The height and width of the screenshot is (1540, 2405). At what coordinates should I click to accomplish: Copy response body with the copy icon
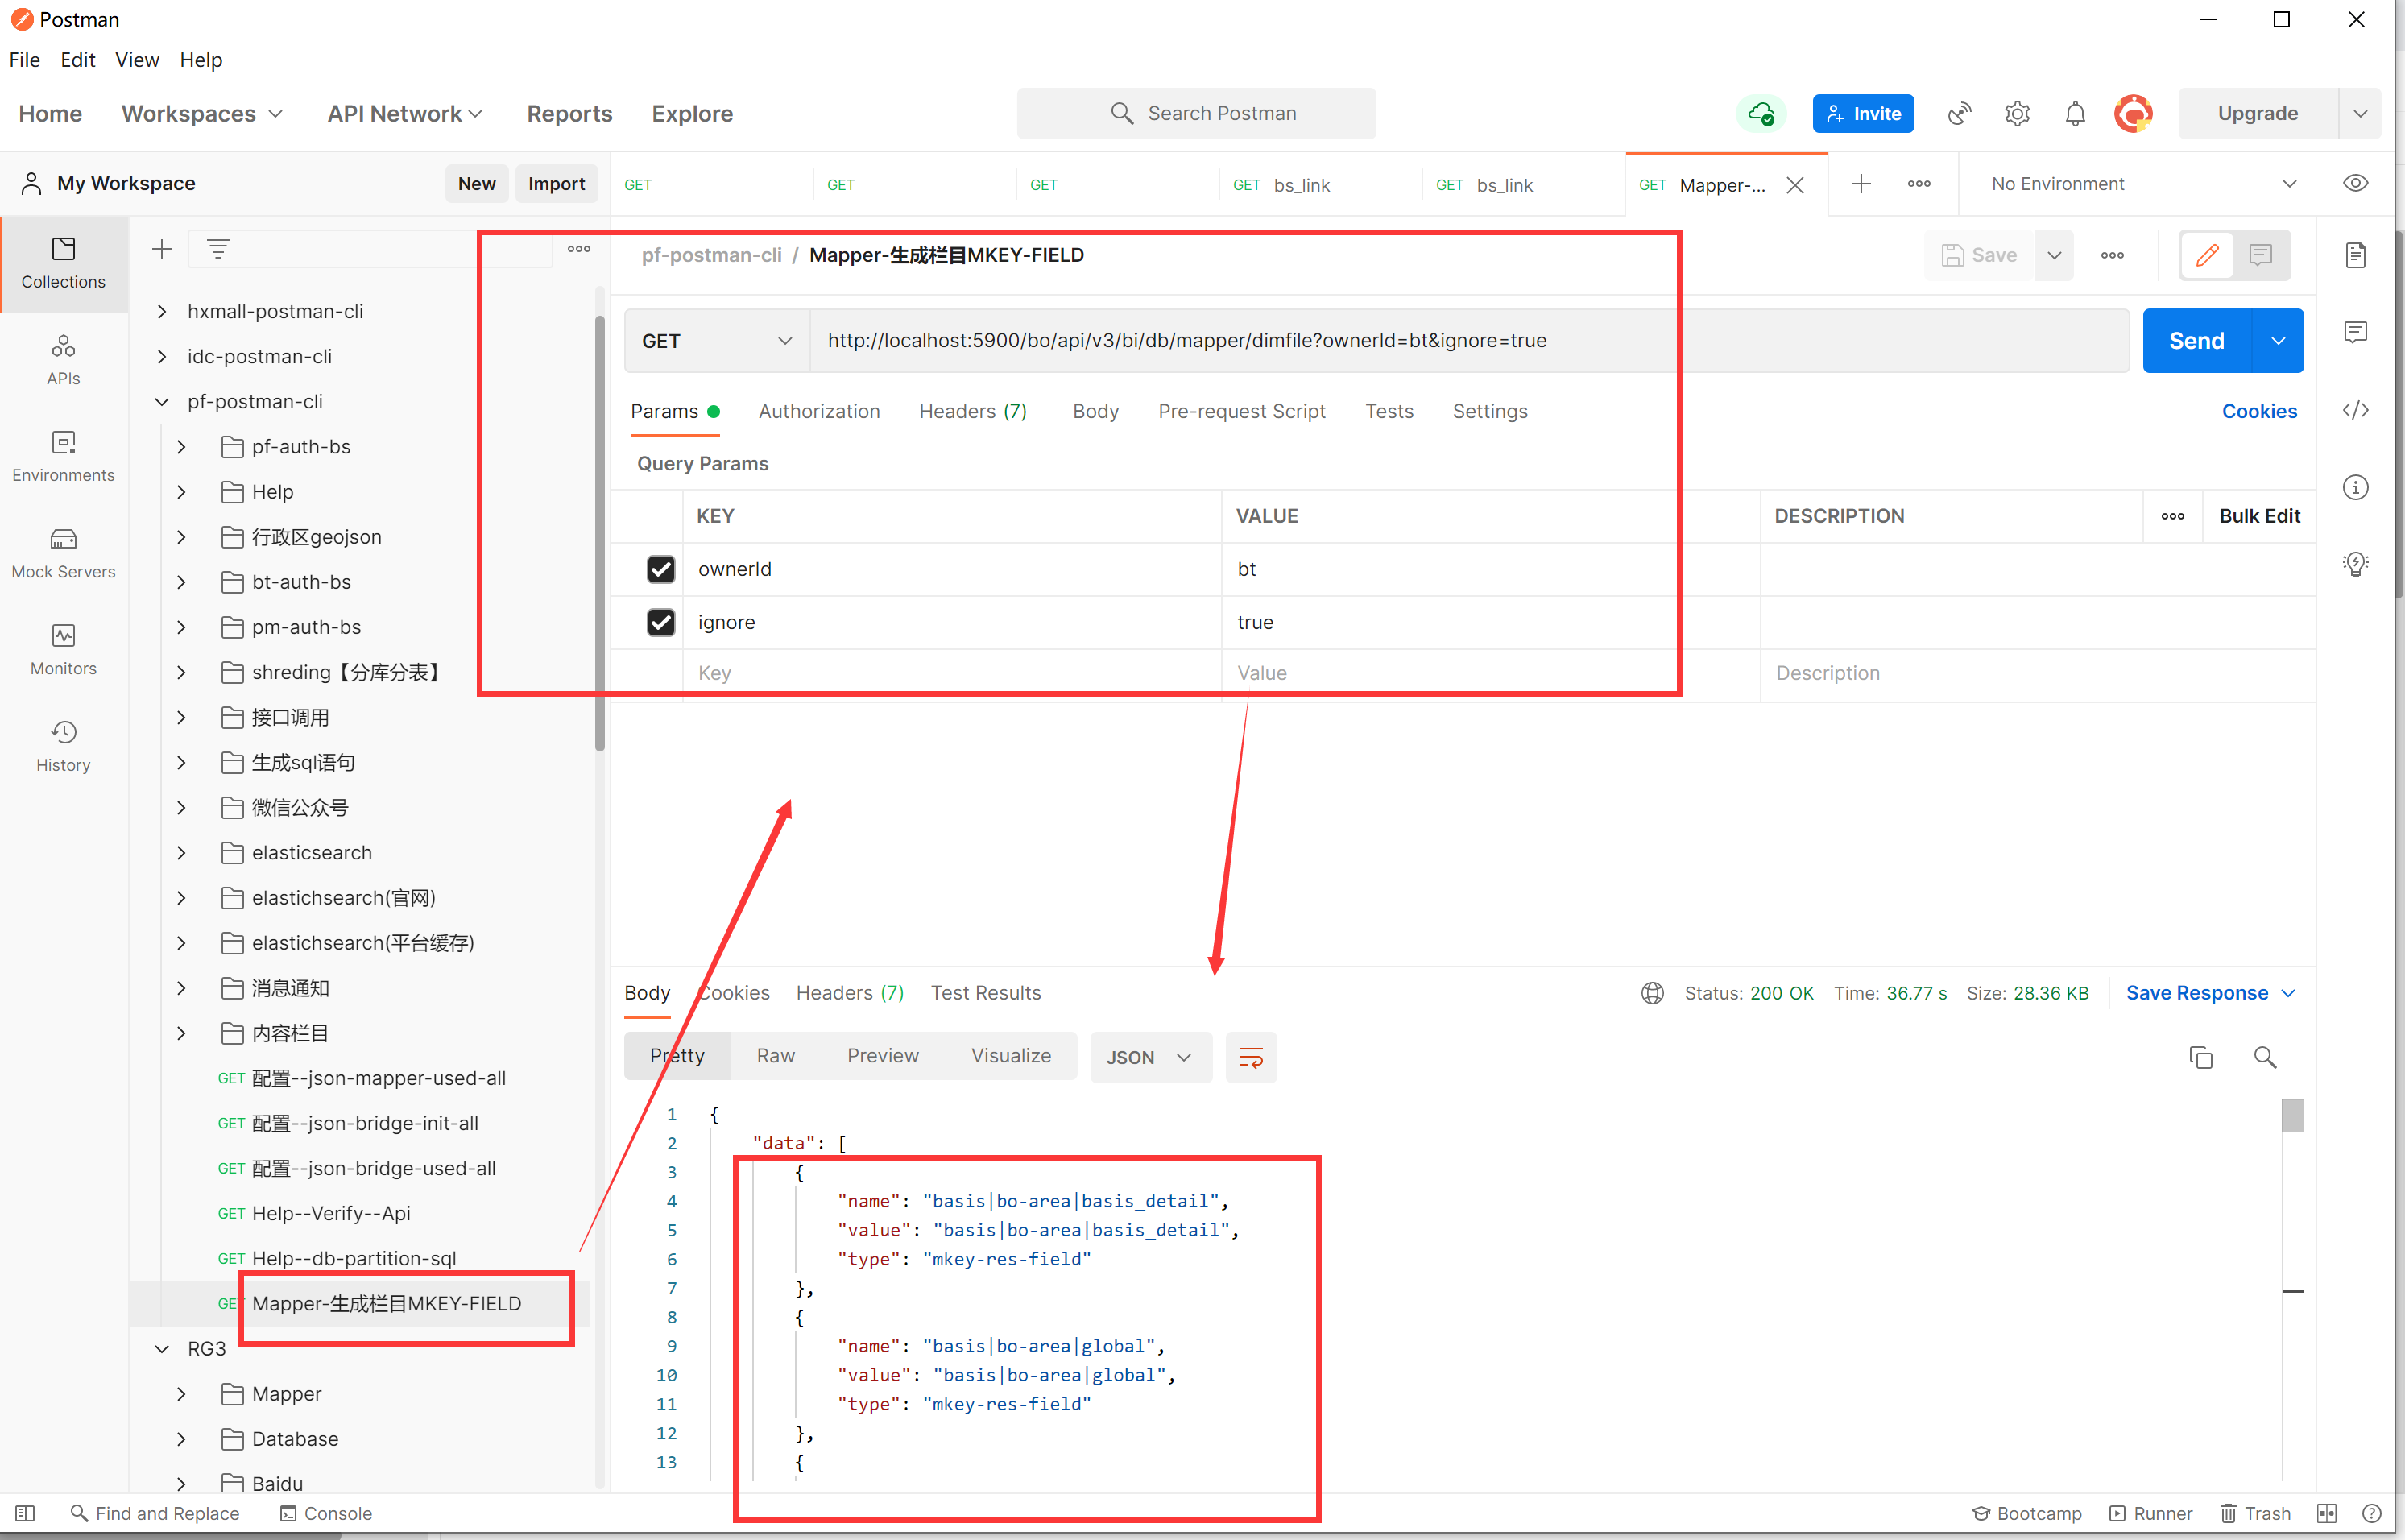pyautogui.click(x=2200, y=1057)
